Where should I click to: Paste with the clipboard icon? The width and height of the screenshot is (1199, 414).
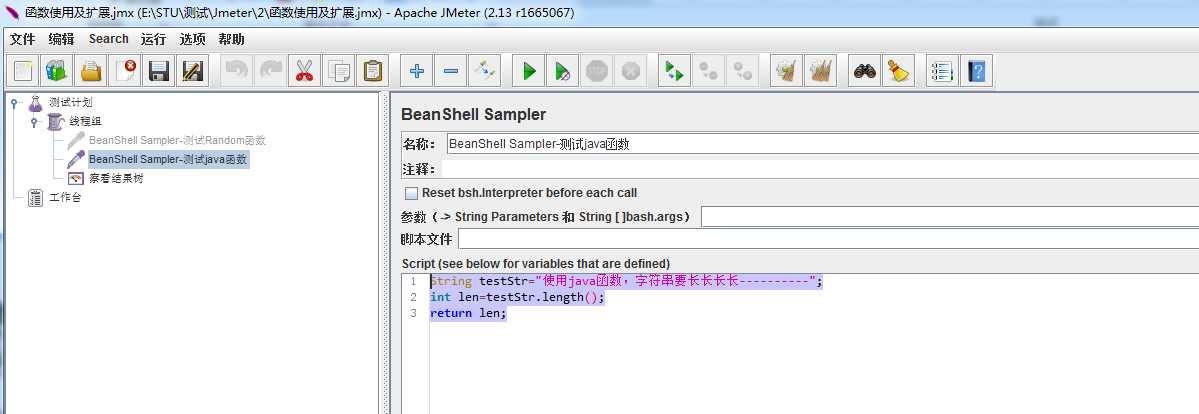[372, 71]
